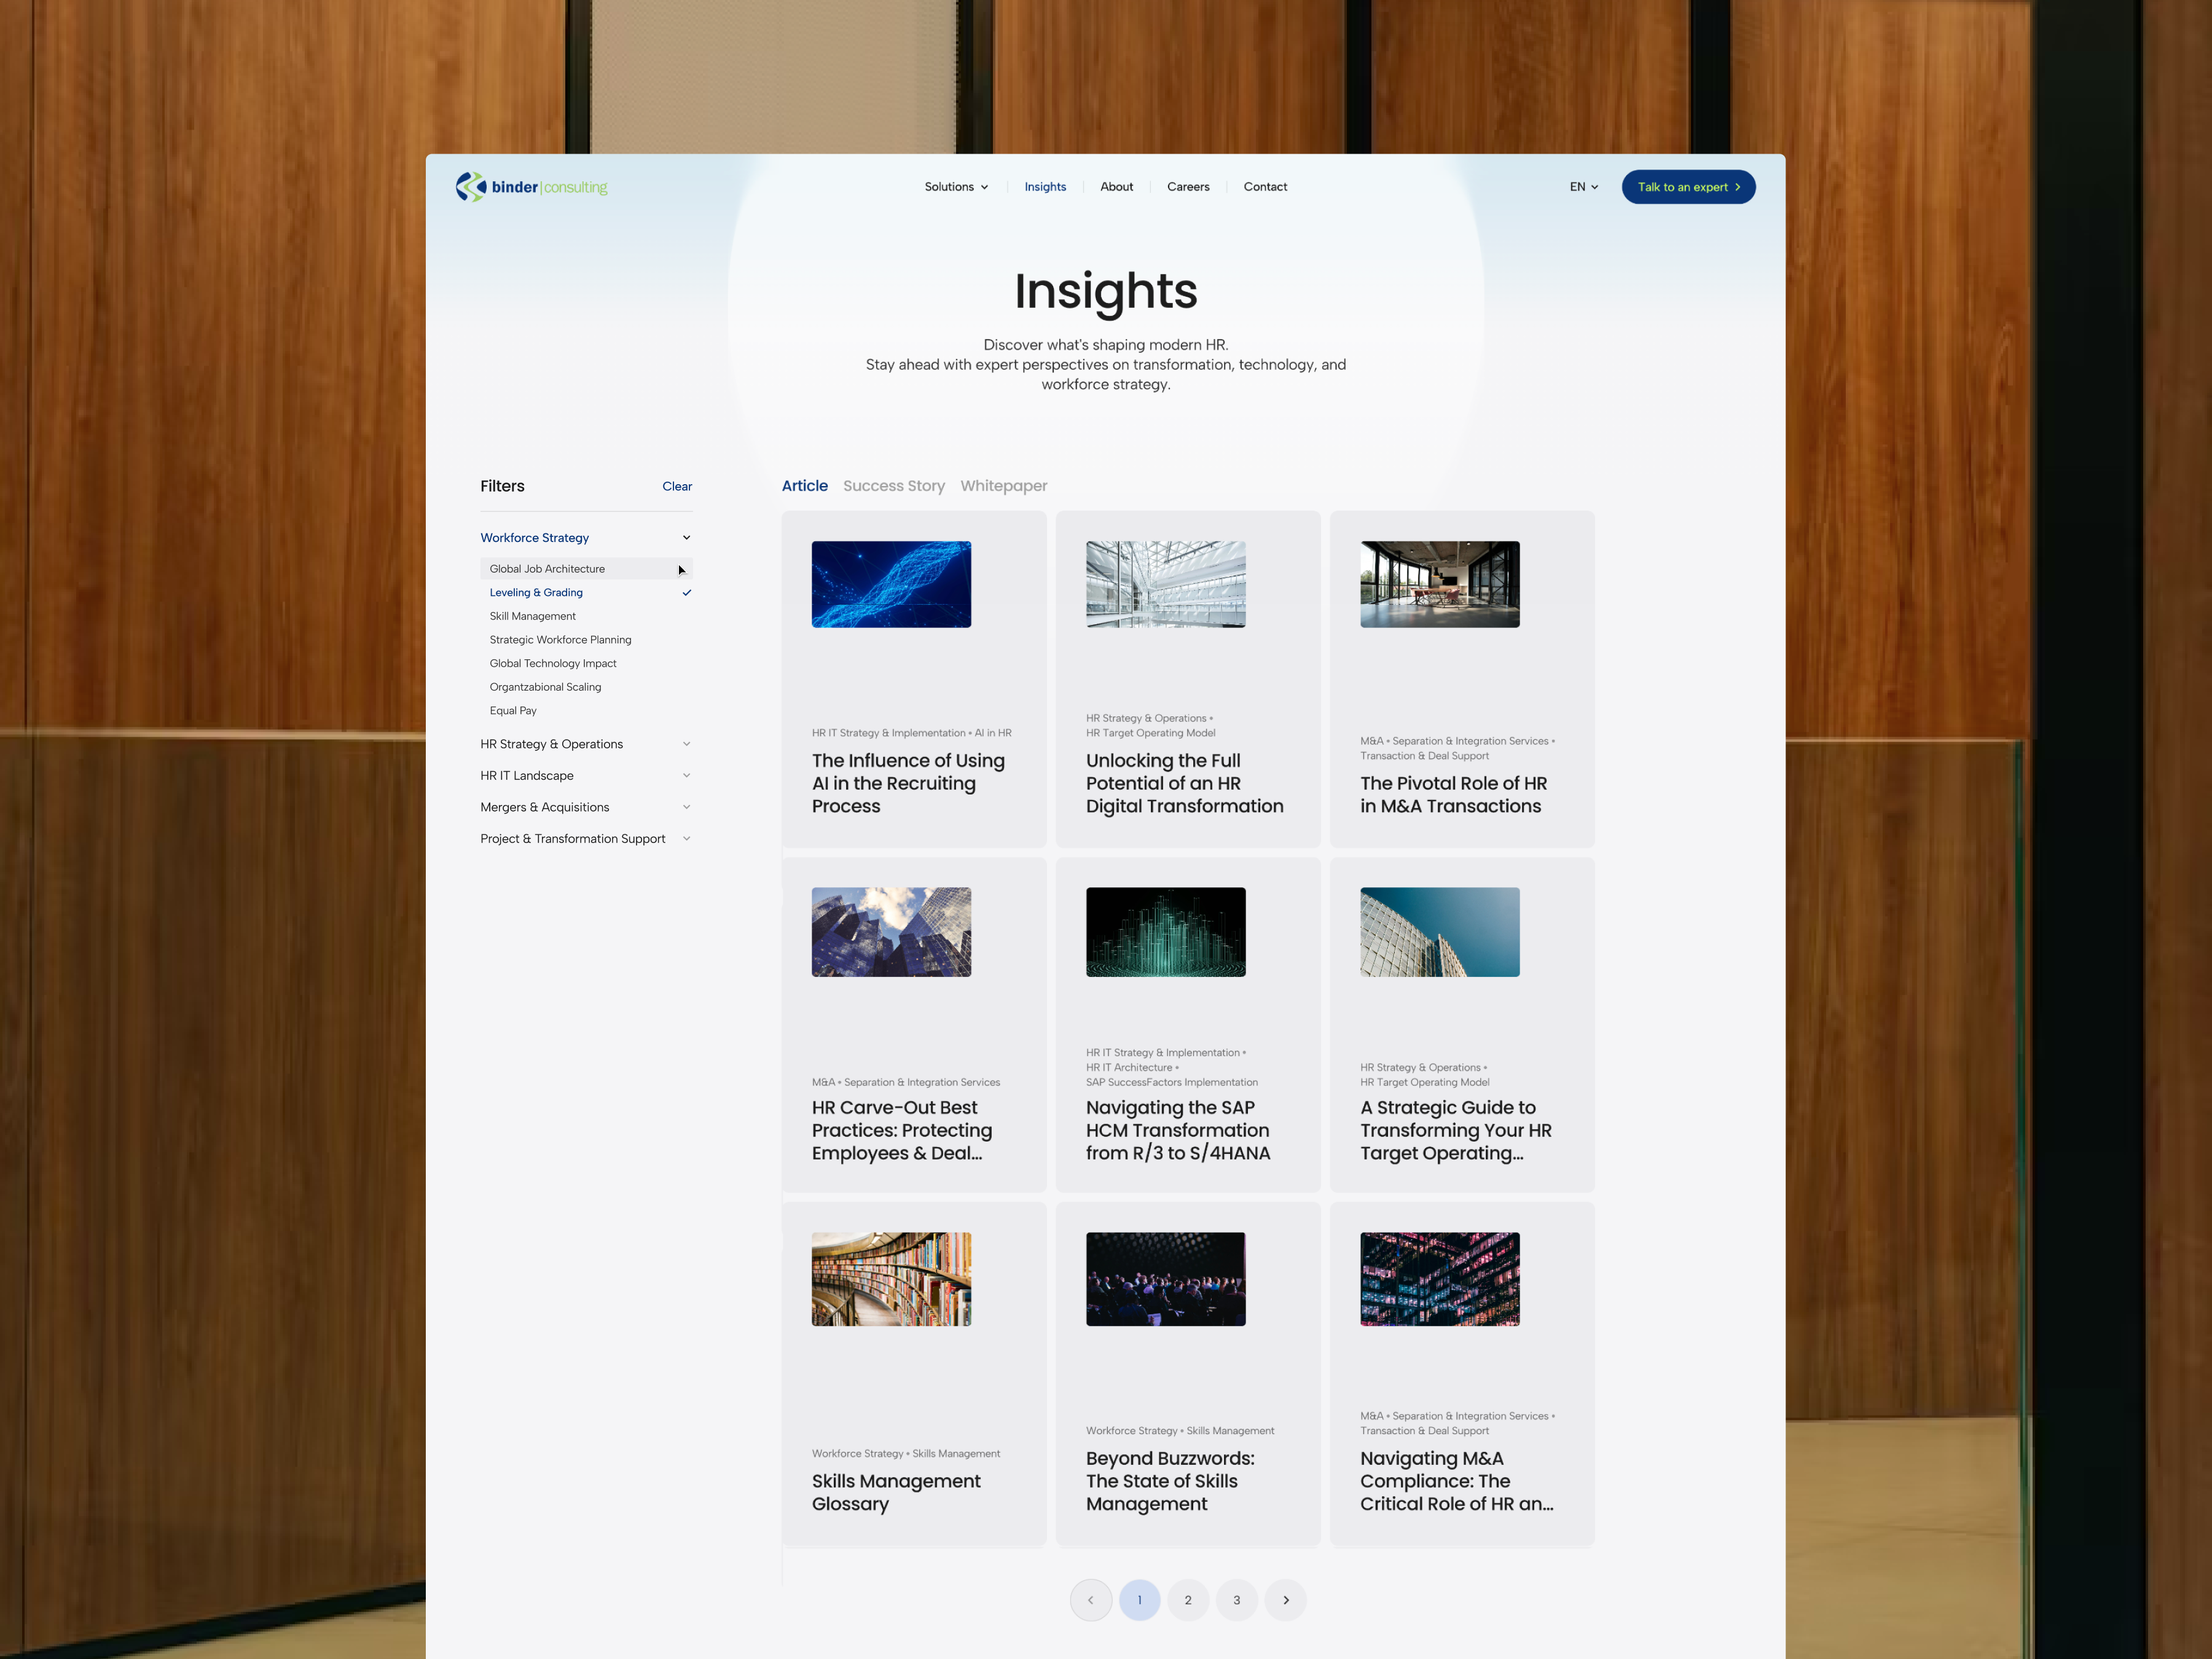The width and height of the screenshot is (2212, 1659).
Task: Click the binder consulting logo
Action: coord(531,187)
